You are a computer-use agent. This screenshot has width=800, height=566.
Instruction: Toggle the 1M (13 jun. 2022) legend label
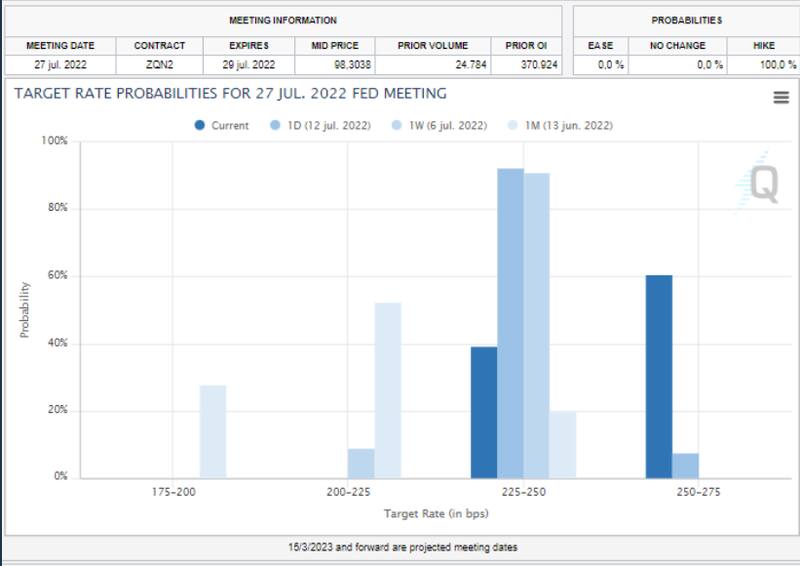tap(566, 126)
